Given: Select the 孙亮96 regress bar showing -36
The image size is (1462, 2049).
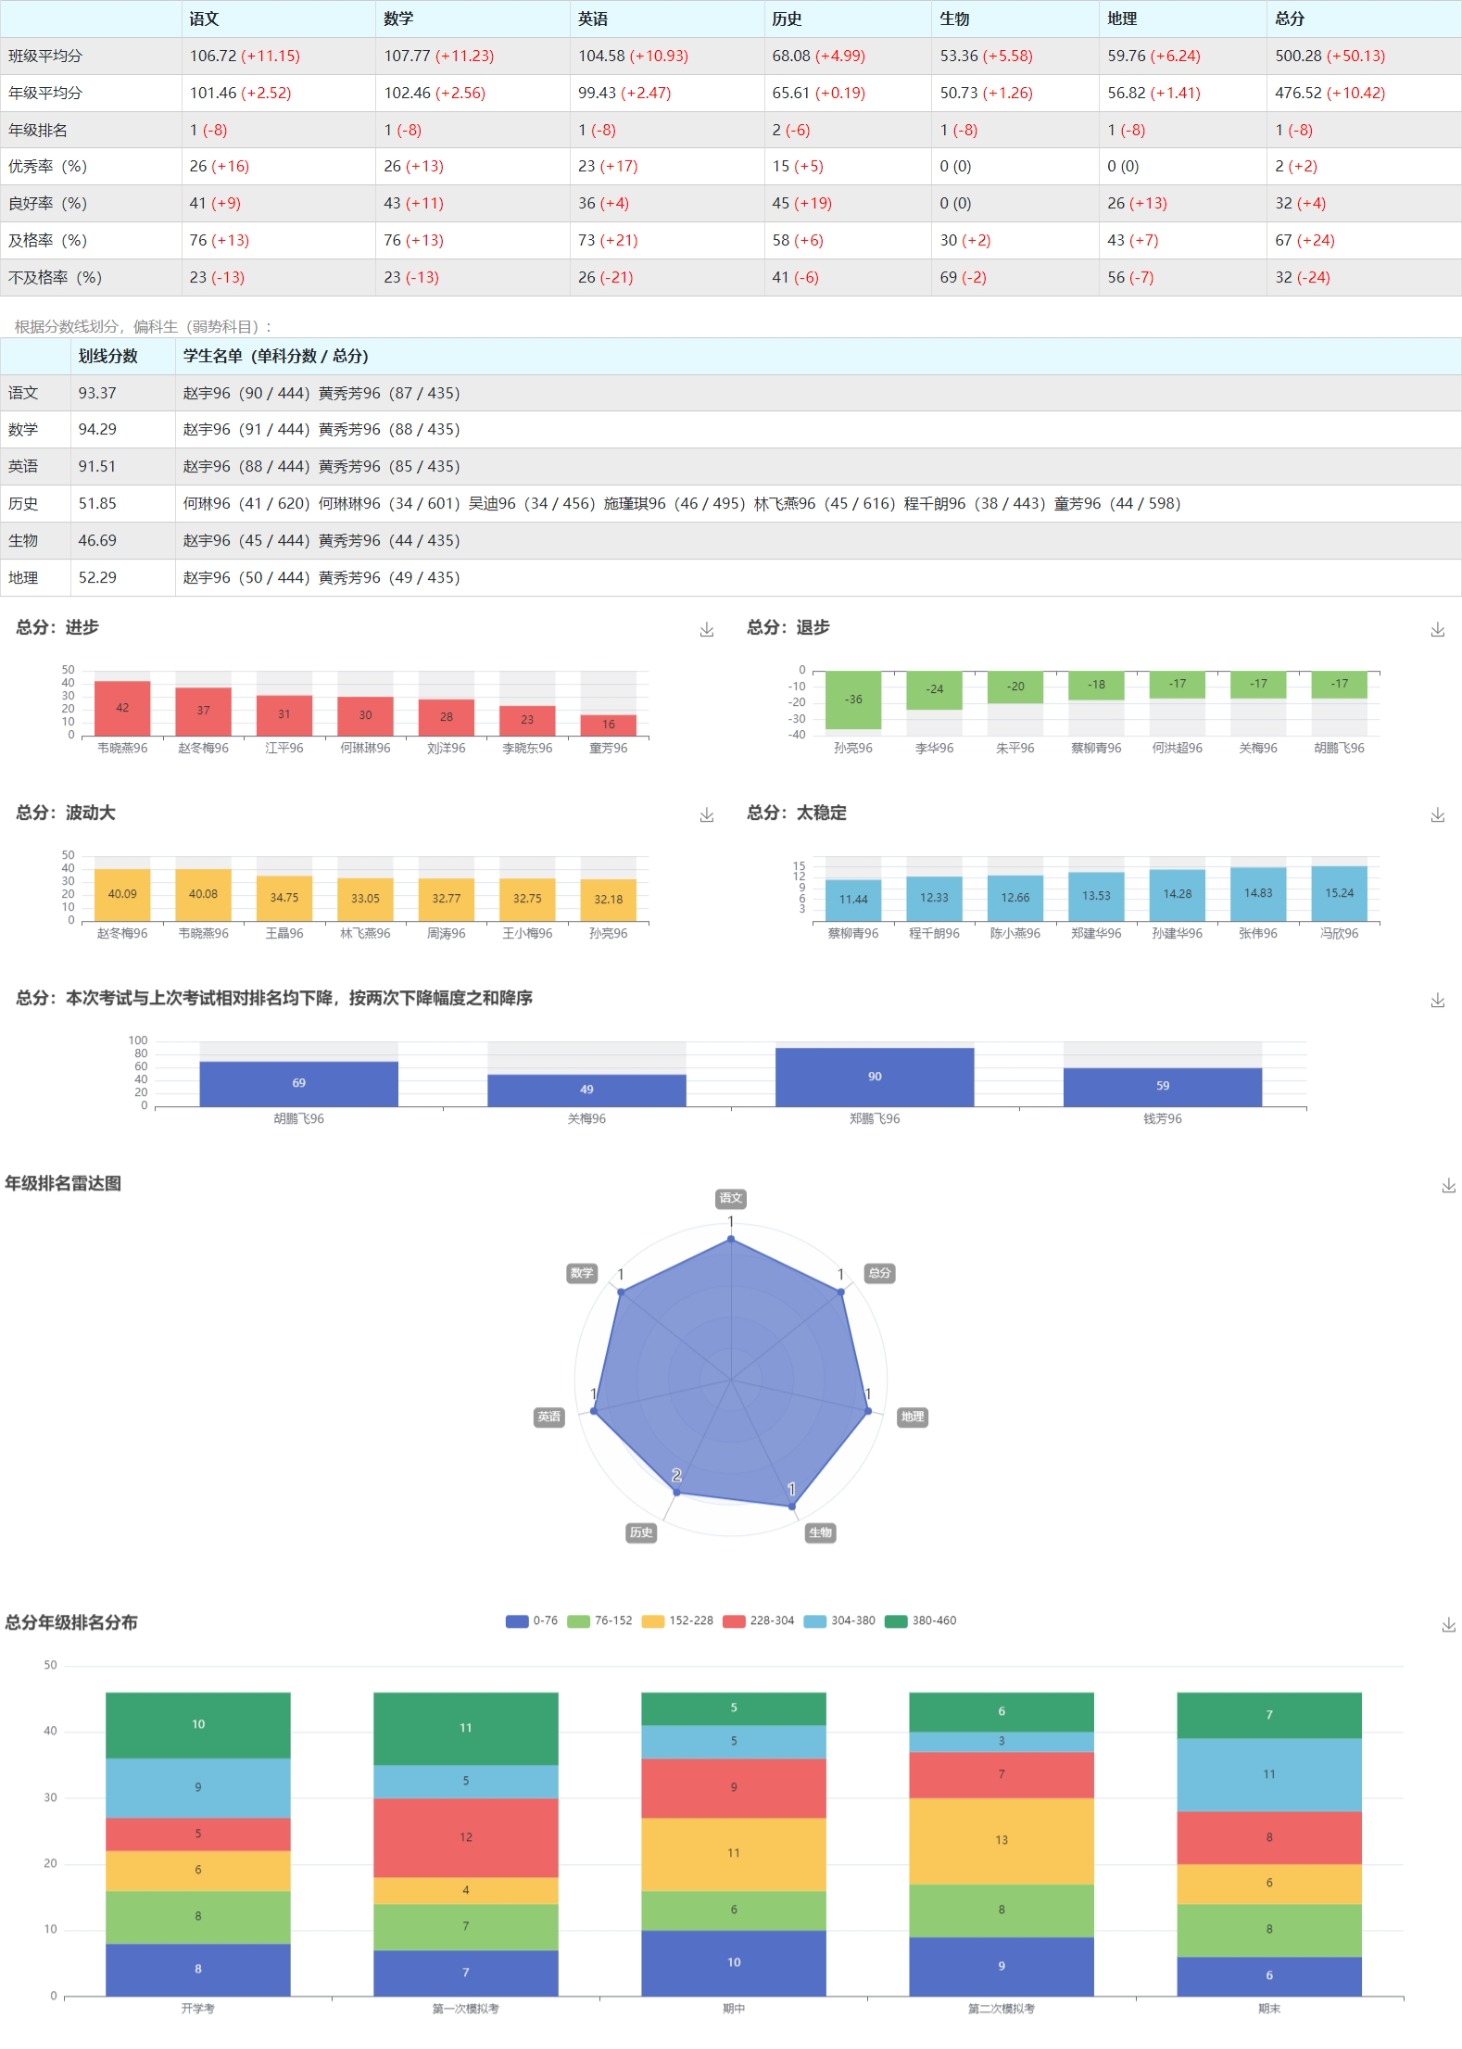Looking at the screenshot, I should [853, 700].
